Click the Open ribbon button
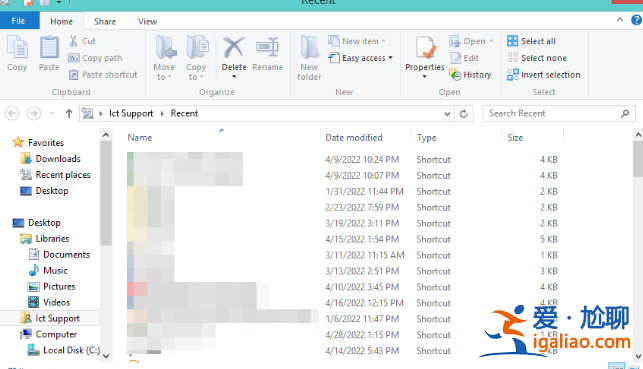This screenshot has height=369, width=643. [471, 41]
